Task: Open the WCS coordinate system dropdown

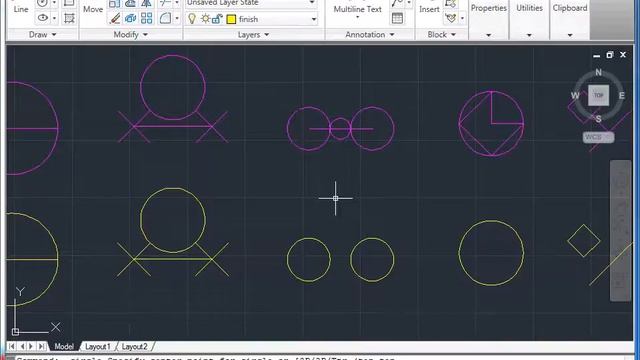Action: [598, 137]
